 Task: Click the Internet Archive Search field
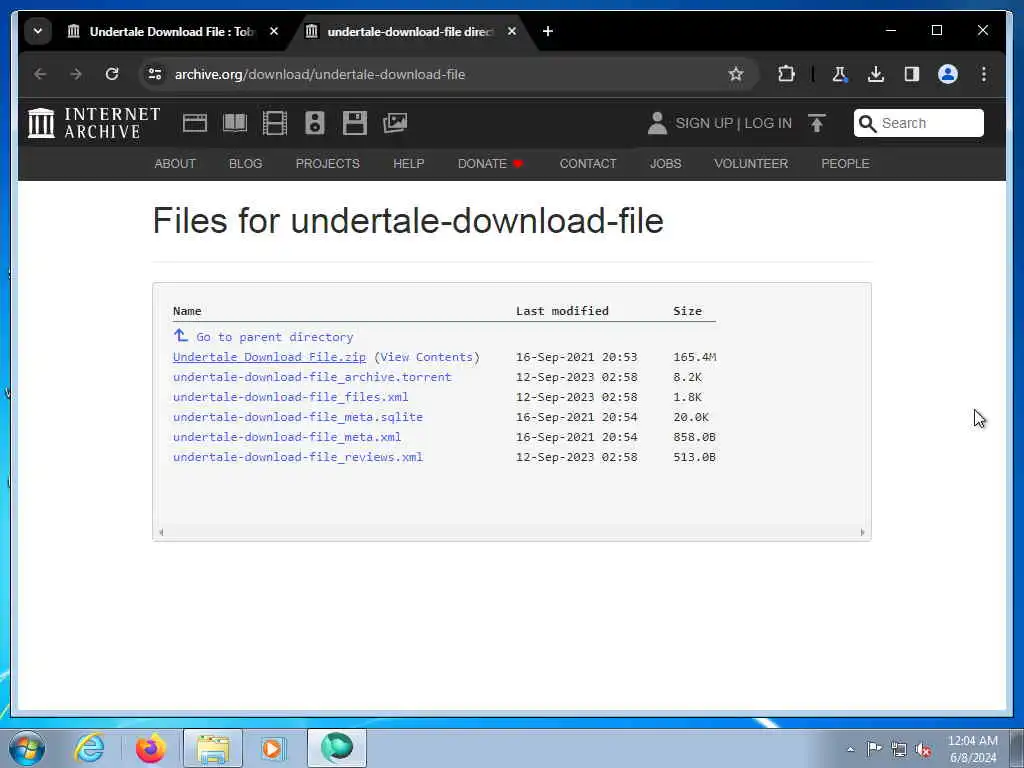pyautogui.click(x=919, y=123)
